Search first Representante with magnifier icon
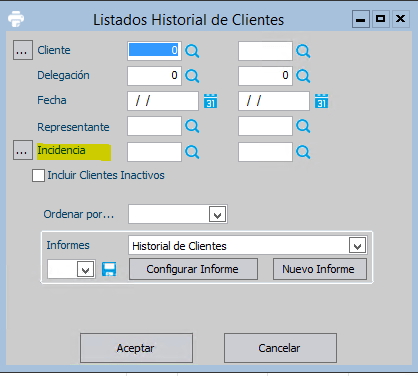 192,126
